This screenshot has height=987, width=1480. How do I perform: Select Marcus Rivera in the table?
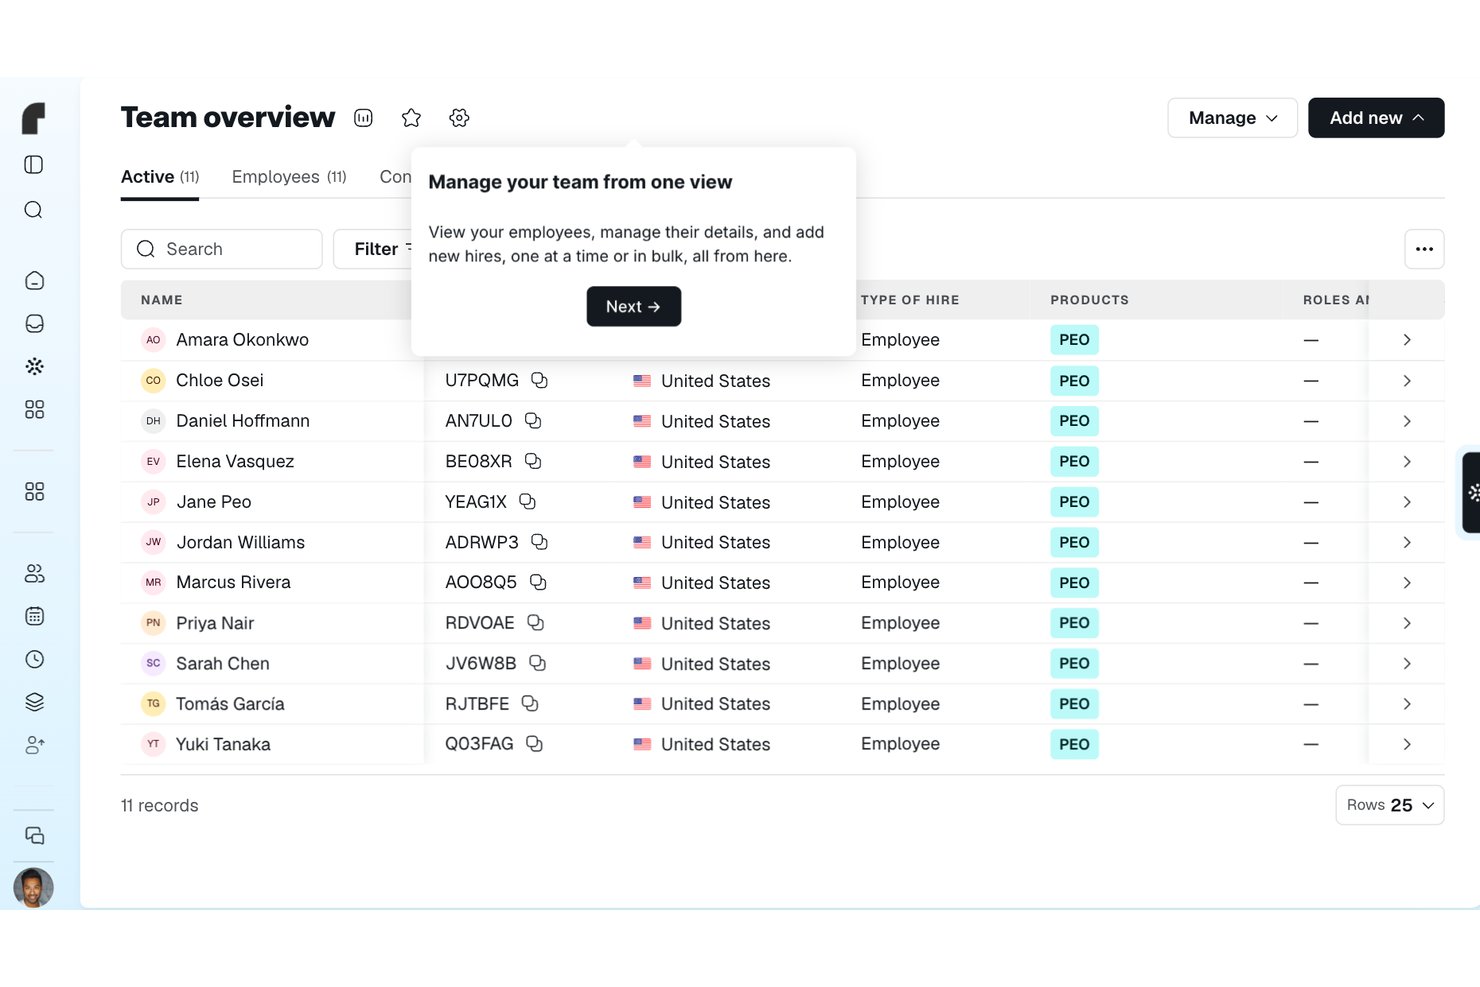click(x=233, y=582)
